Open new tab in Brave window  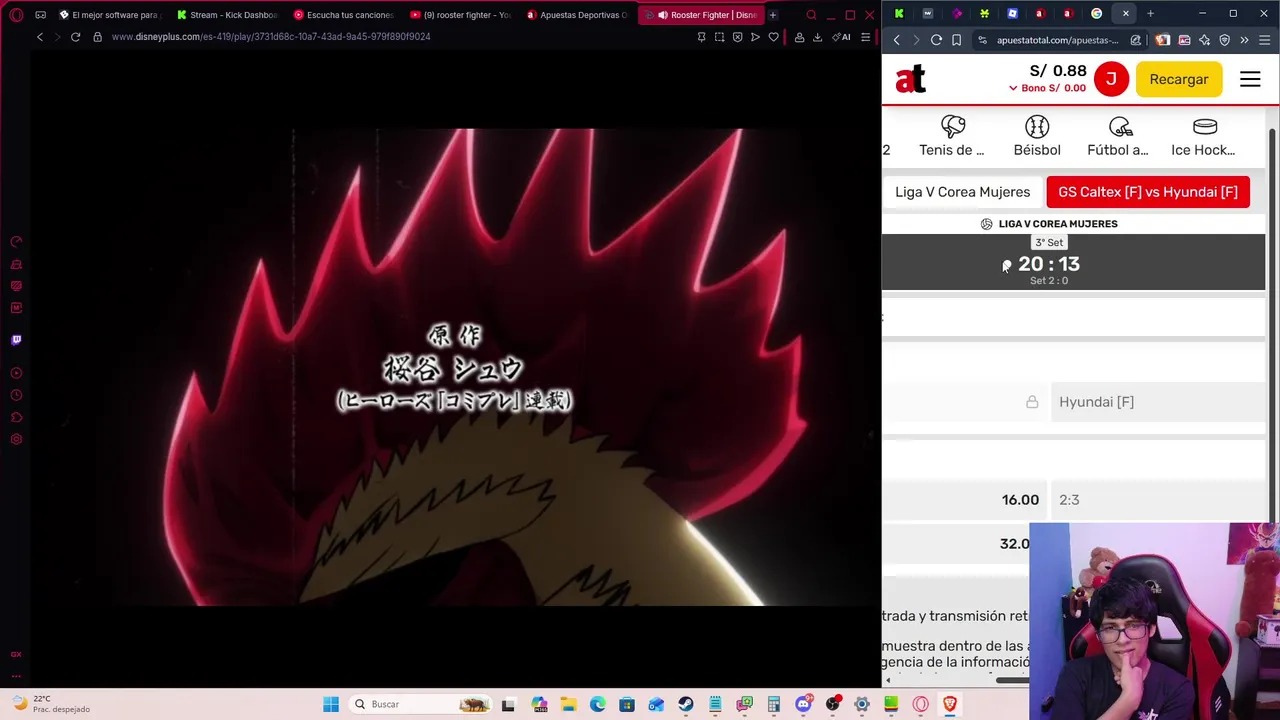point(1150,13)
